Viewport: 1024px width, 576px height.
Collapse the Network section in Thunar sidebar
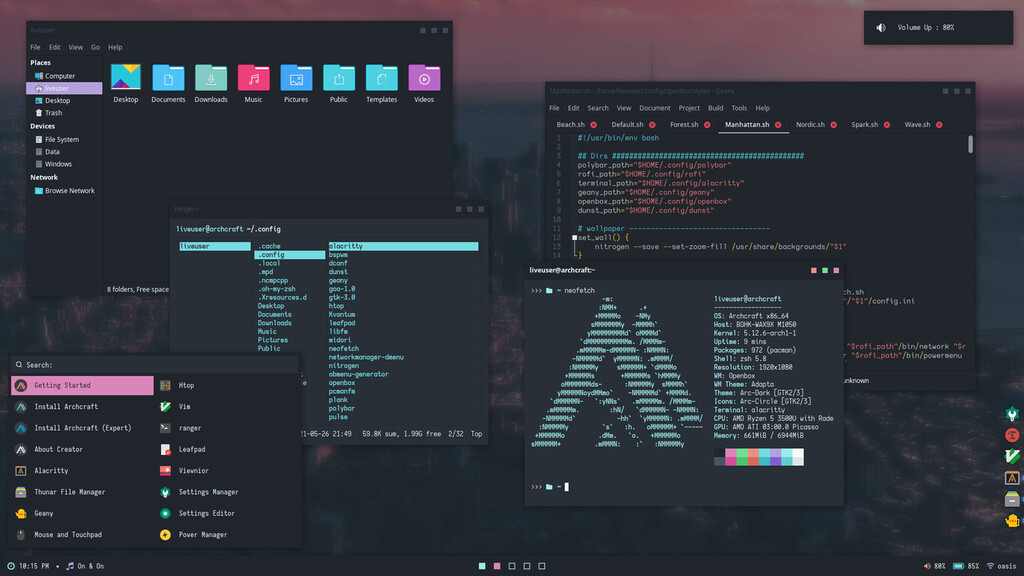pos(46,177)
